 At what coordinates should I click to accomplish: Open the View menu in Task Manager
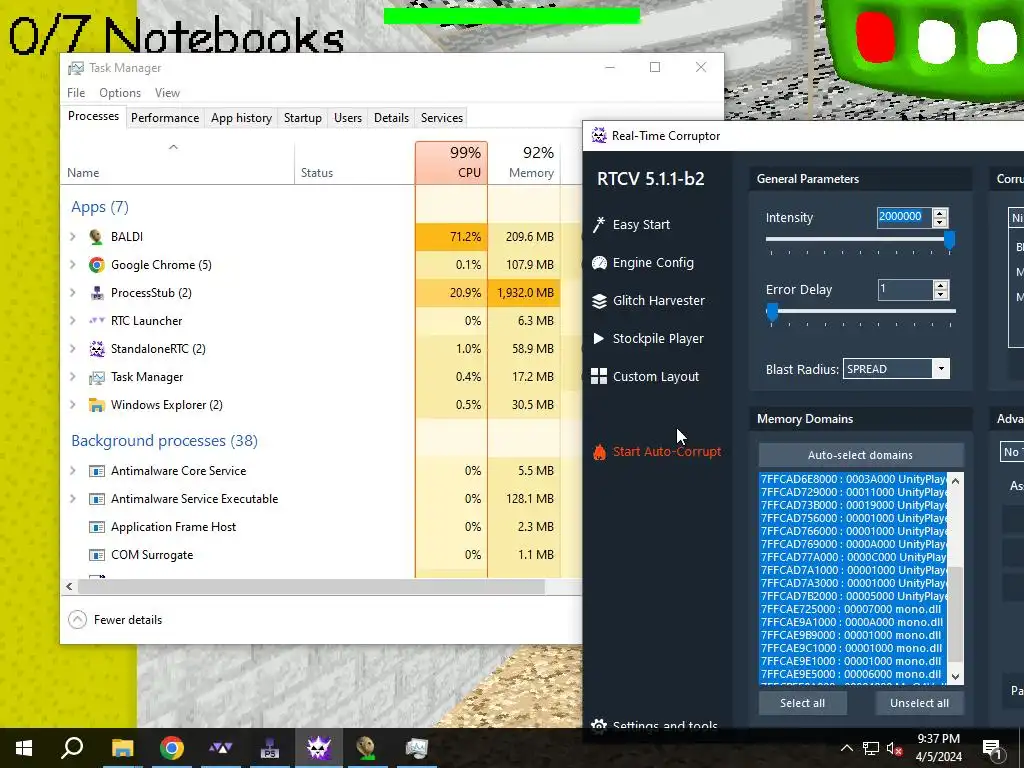coord(167,93)
